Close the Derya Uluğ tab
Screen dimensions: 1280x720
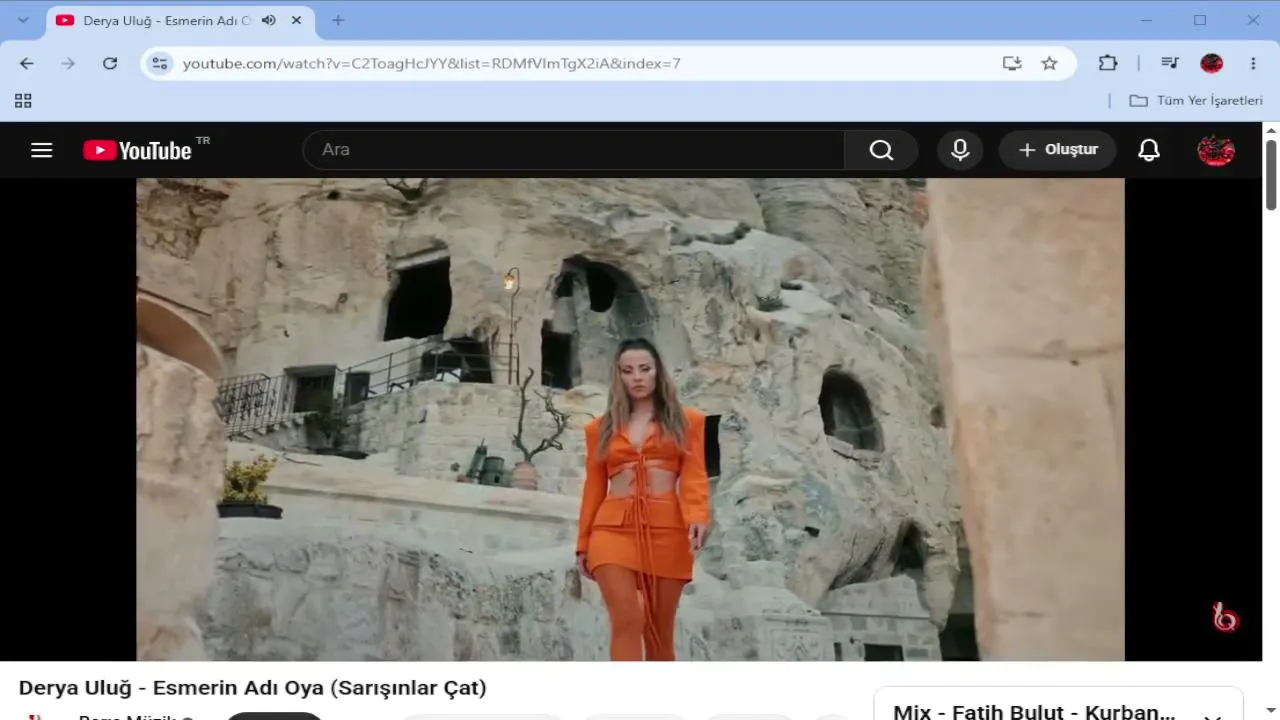pos(296,20)
